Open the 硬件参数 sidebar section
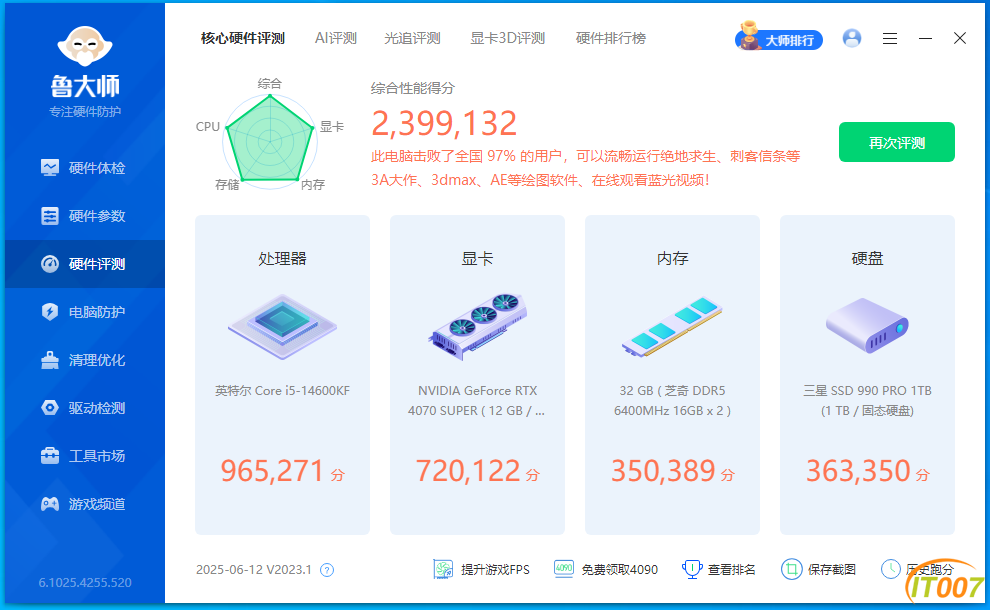This screenshot has width=990, height=610. pyautogui.click(x=83, y=216)
